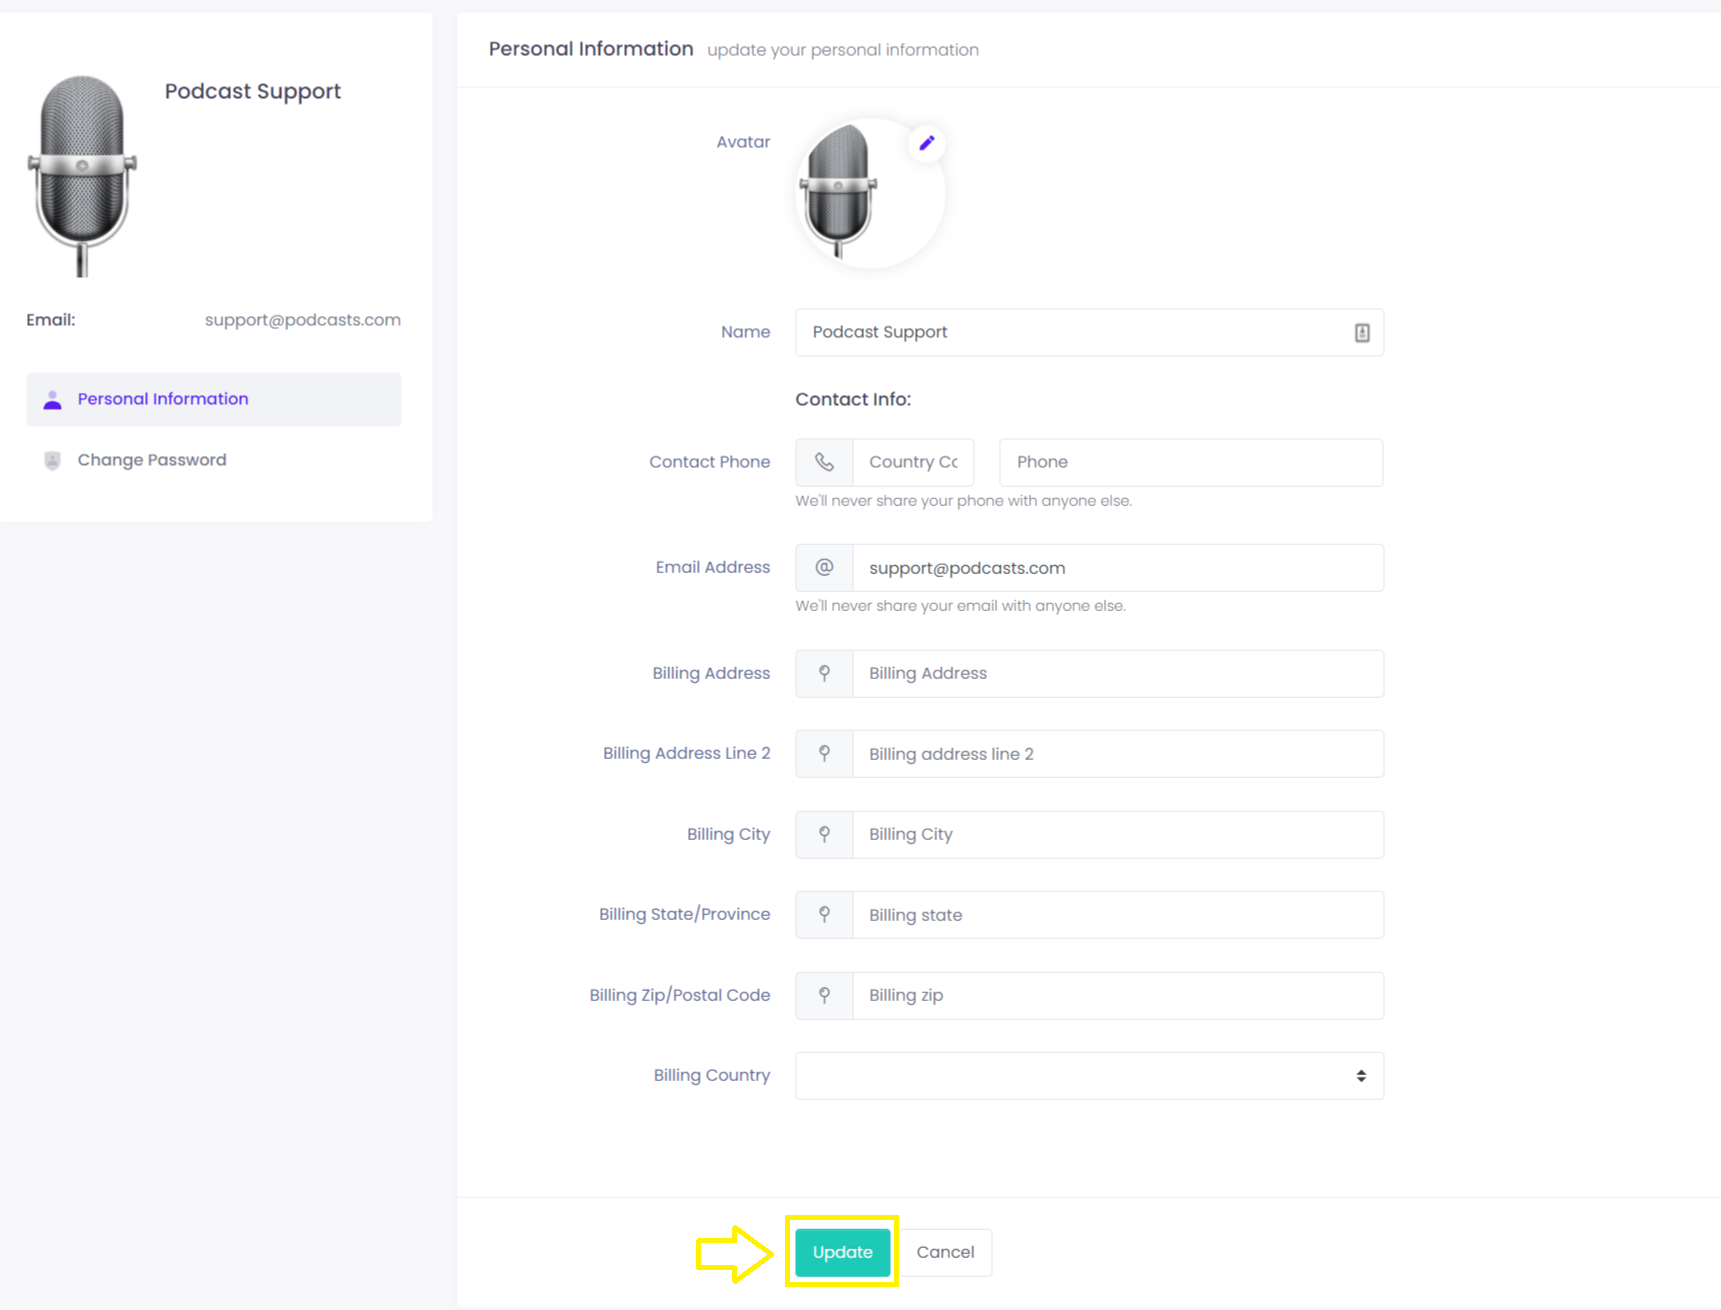Click the person icon next to Personal Information
Viewport: 1721px width, 1310px height.
(x=53, y=400)
